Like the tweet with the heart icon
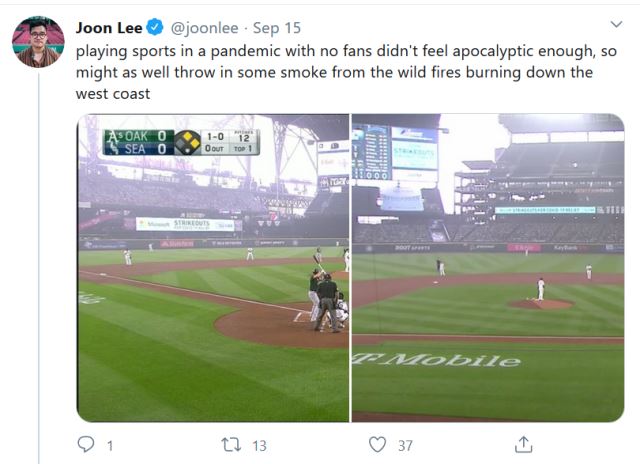The width and height of the screenshot is (640, 464). (377, 444)
